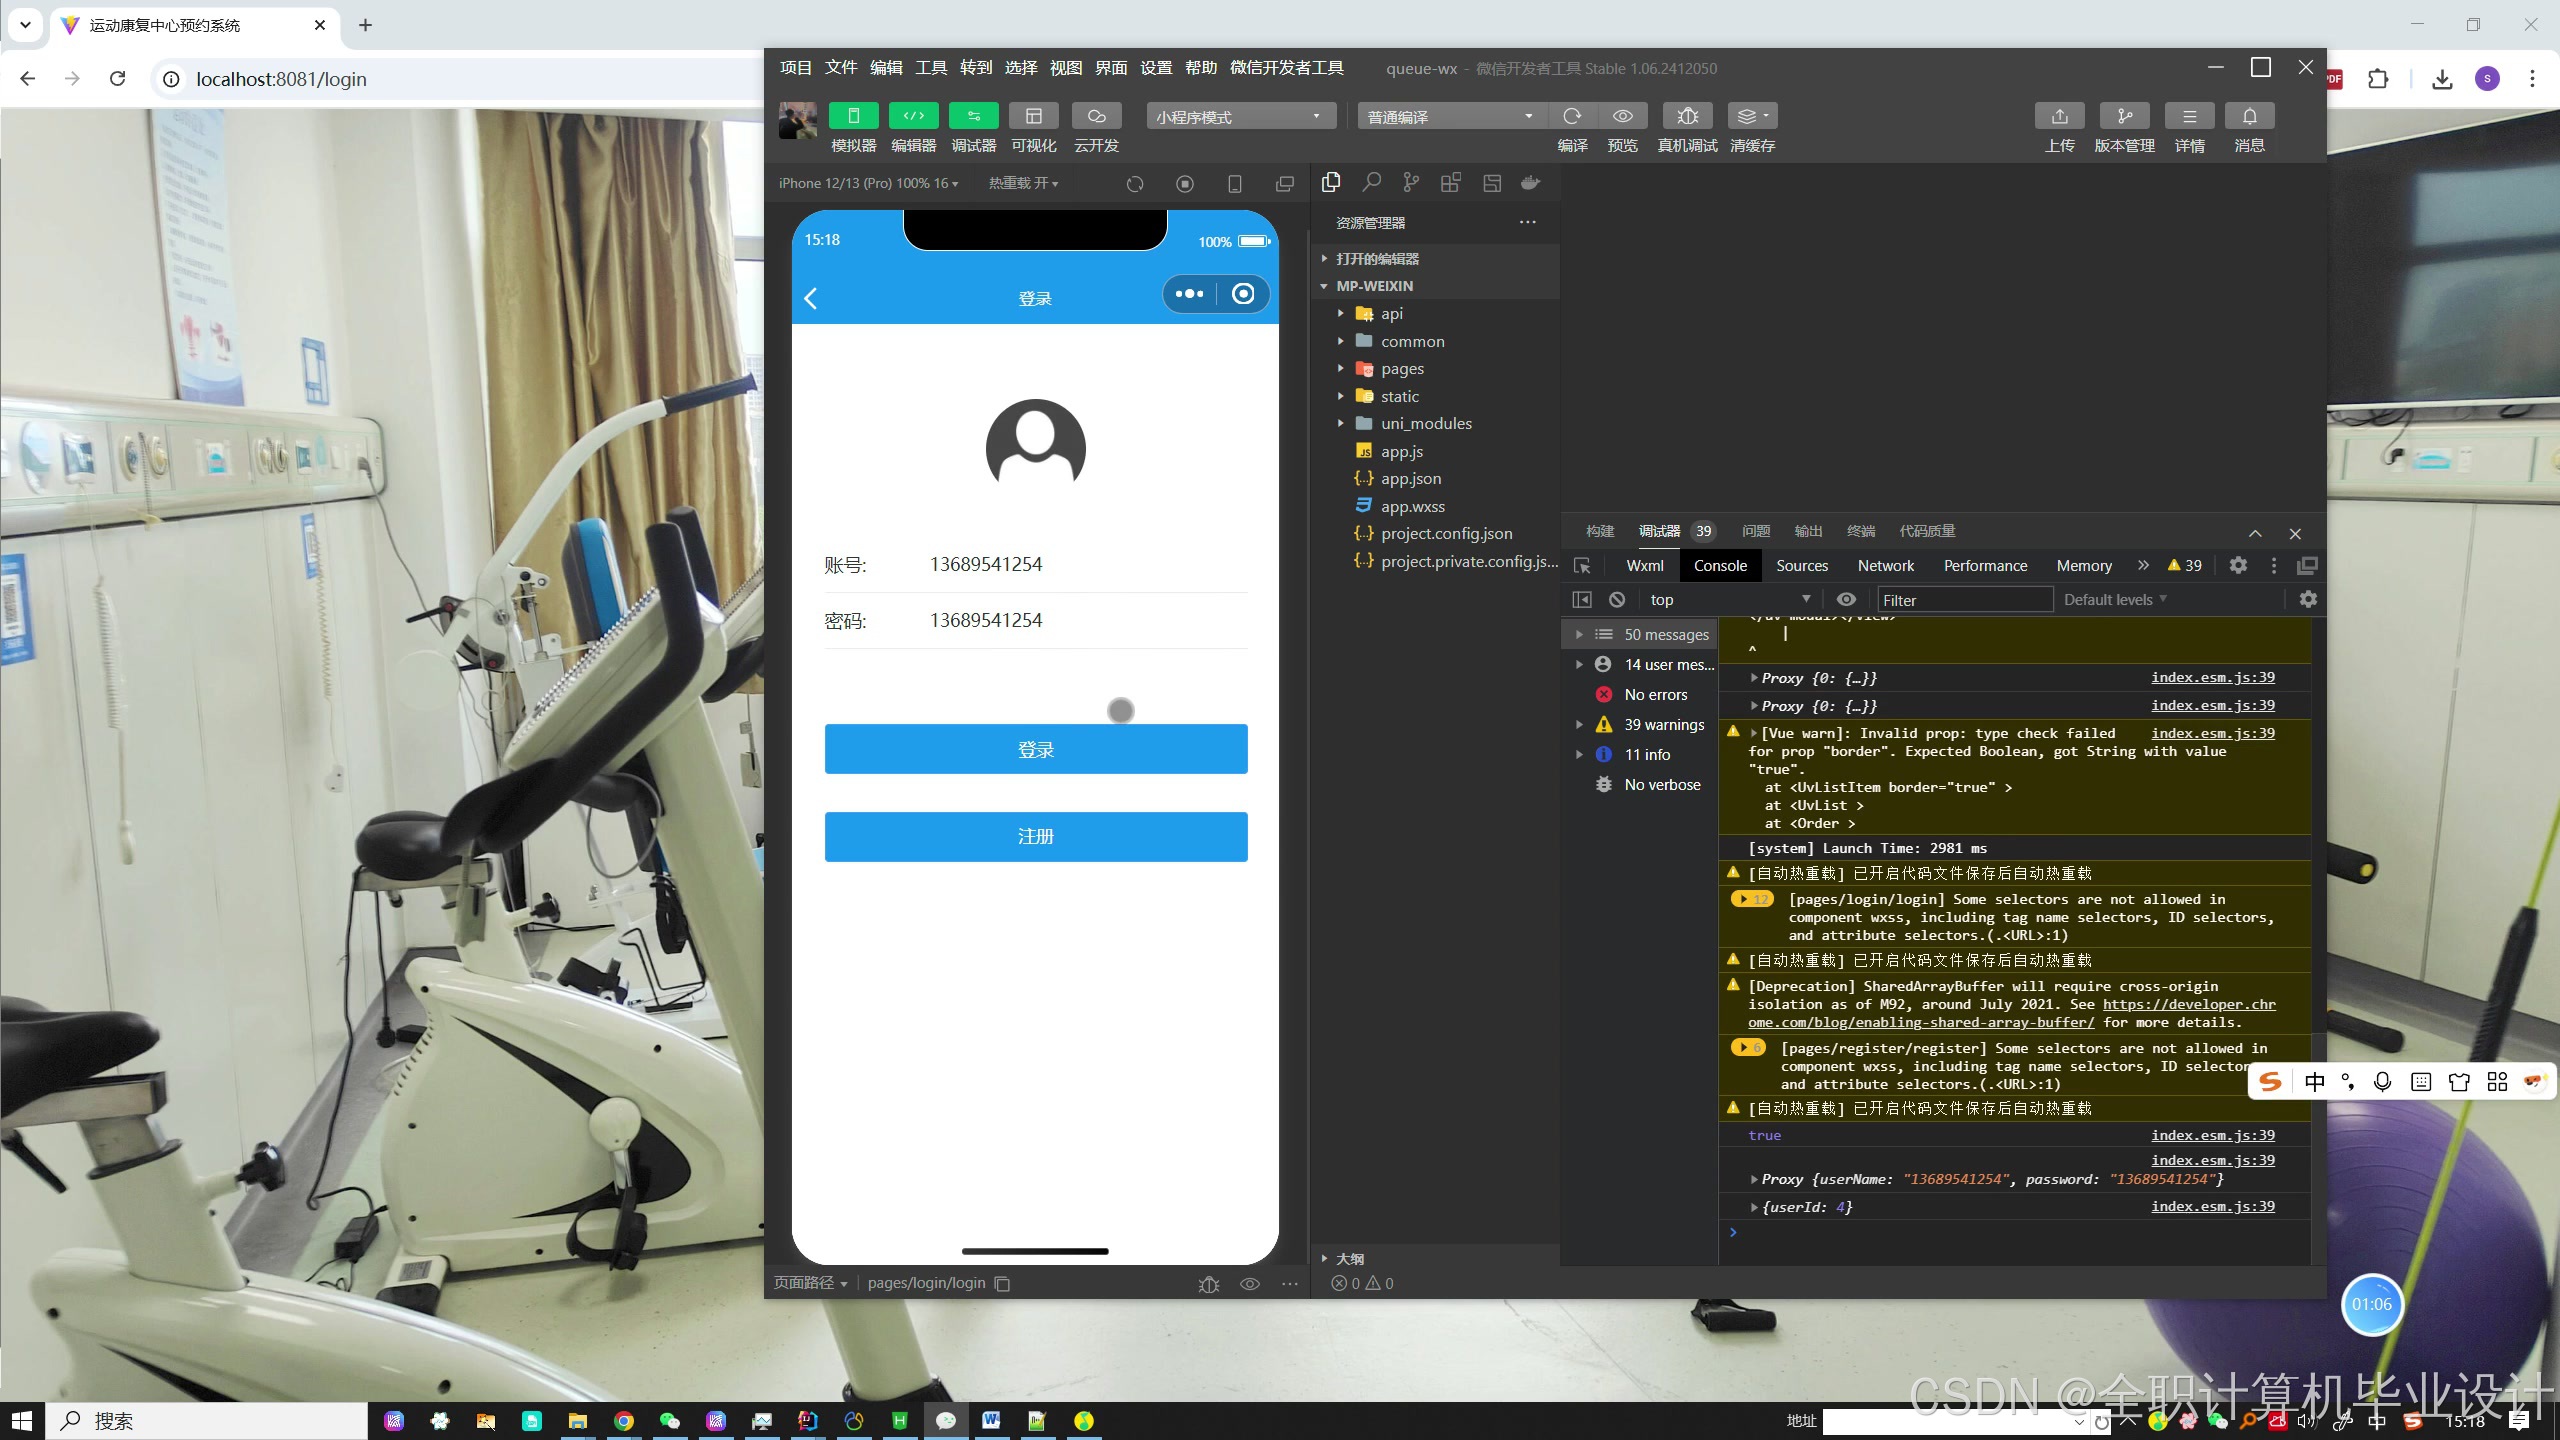
Task: Click the 上传 upload icon
Action: [2059, 116]
